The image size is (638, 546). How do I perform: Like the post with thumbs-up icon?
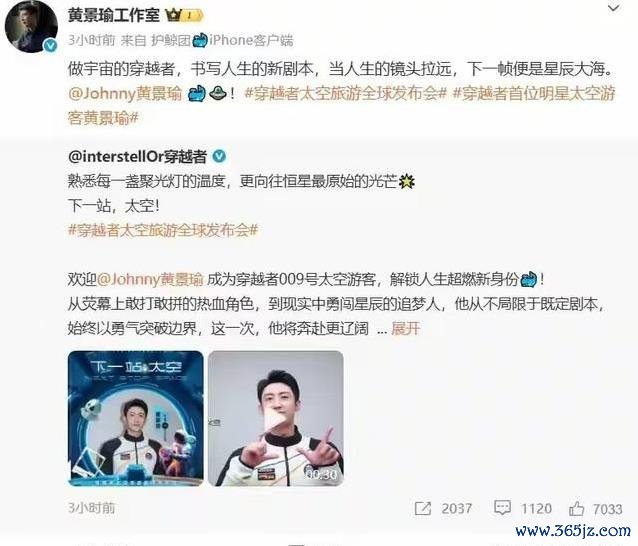tap(576, 508)
